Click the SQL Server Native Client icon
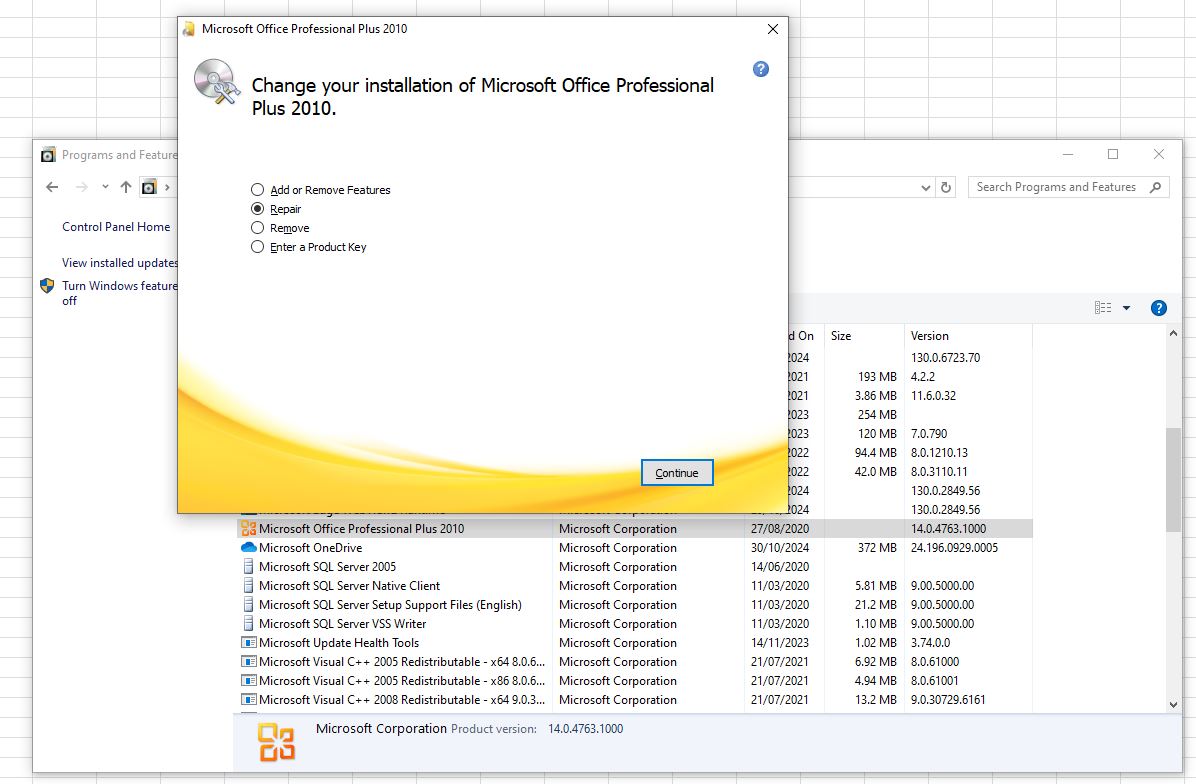 pos(248,586)
